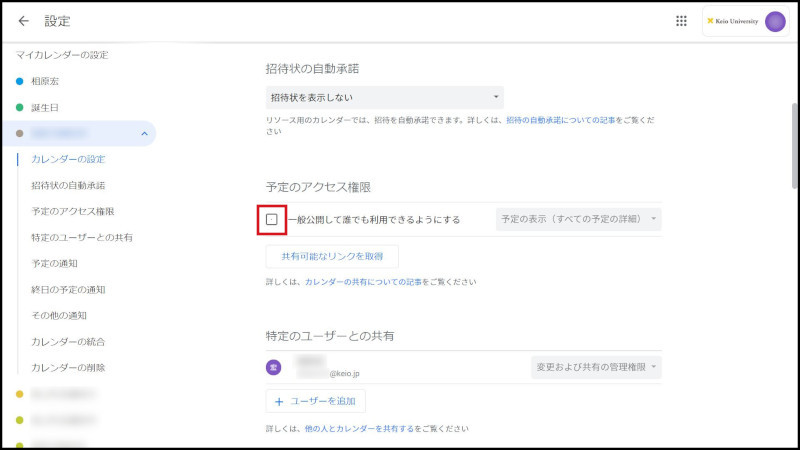The width and height of the screenshot is (800, 450).
Task: Click the purple account avatar top right
Action: click(775, 21)
